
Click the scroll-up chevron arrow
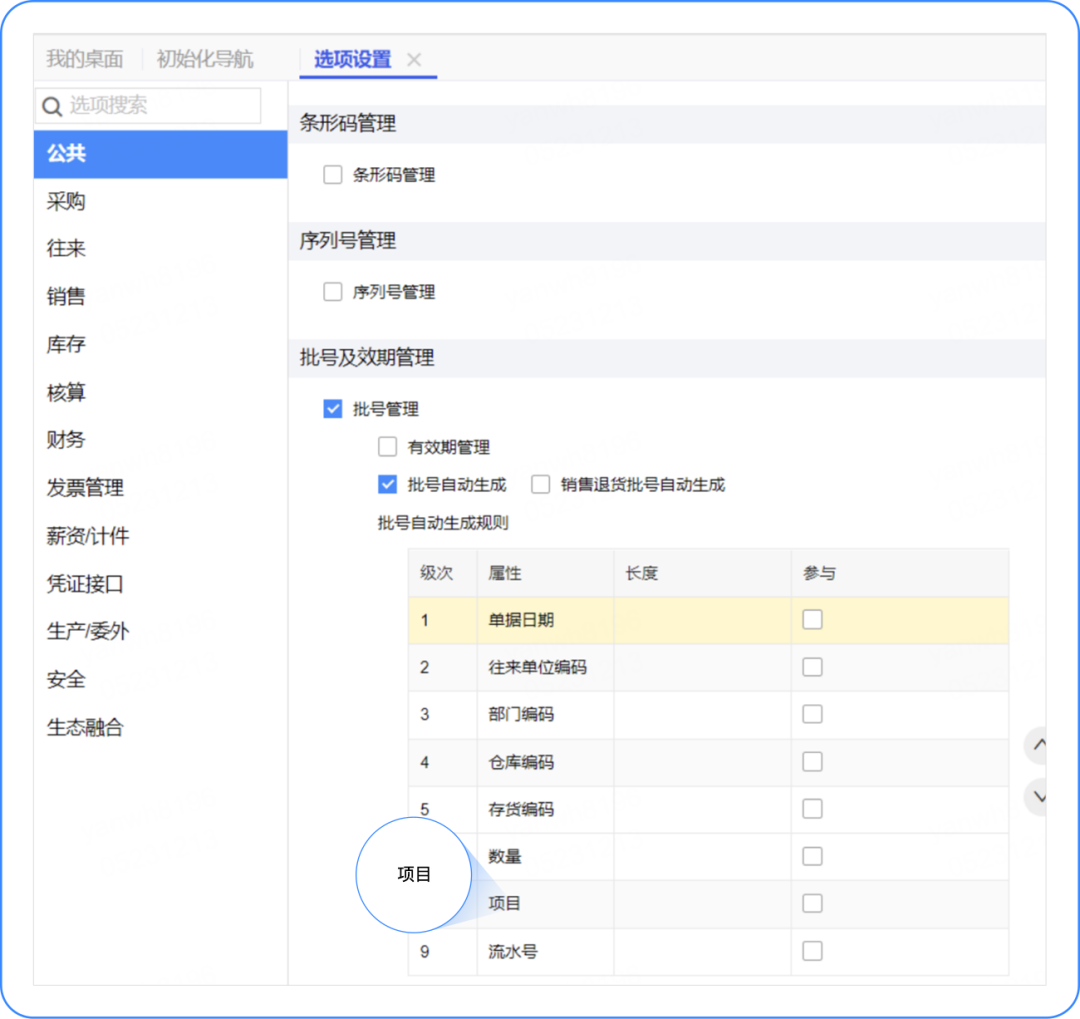pyautogui.click(x=1037, y=745)
